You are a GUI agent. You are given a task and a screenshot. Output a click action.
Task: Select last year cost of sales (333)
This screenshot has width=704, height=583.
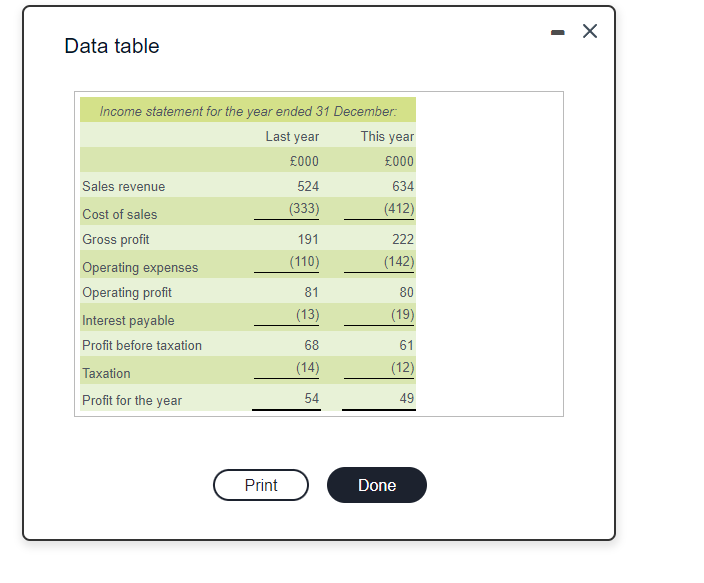[x=304, y=208]
